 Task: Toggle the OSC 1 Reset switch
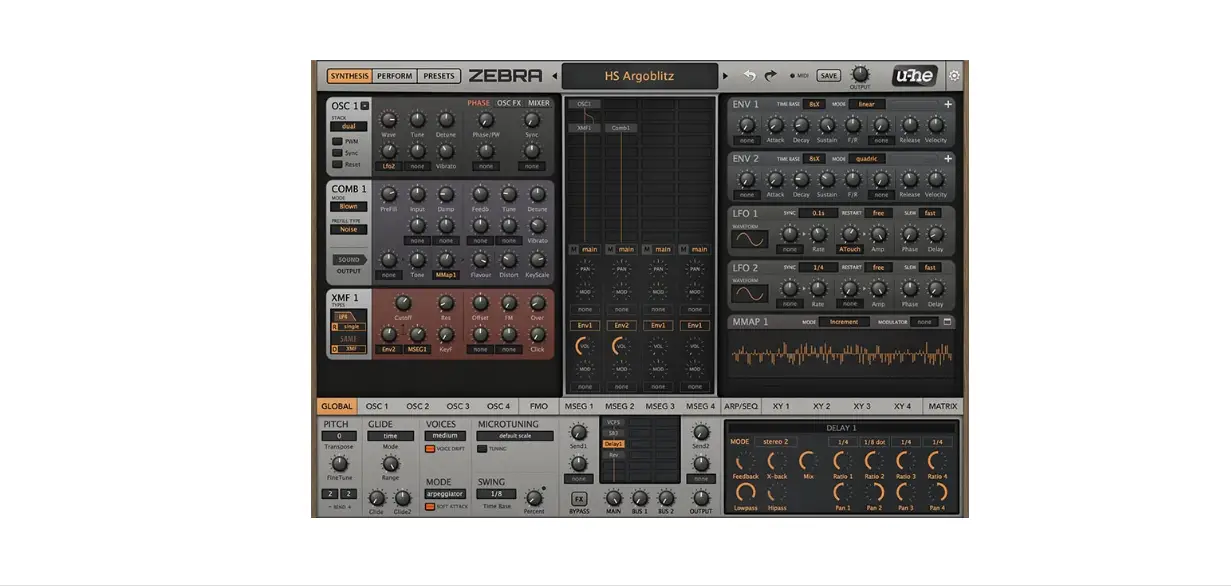pyautogui.click(x=338, y=165)
